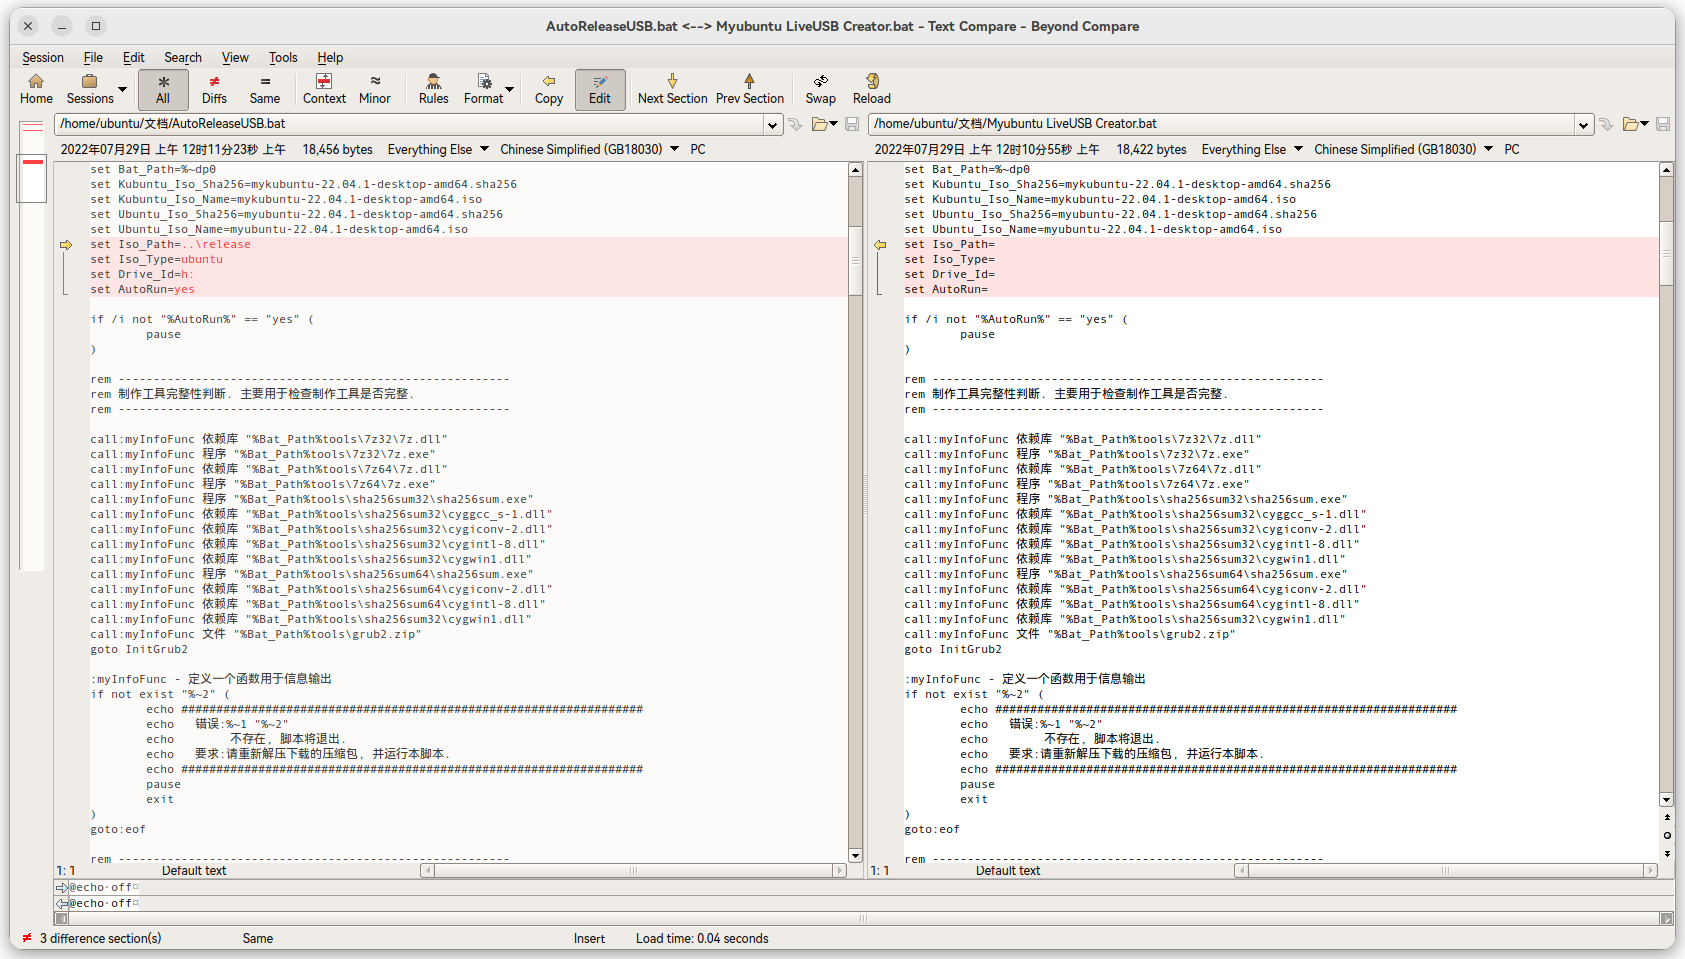Click 'set AutoRun=' line in right pane

click(945, 290)
